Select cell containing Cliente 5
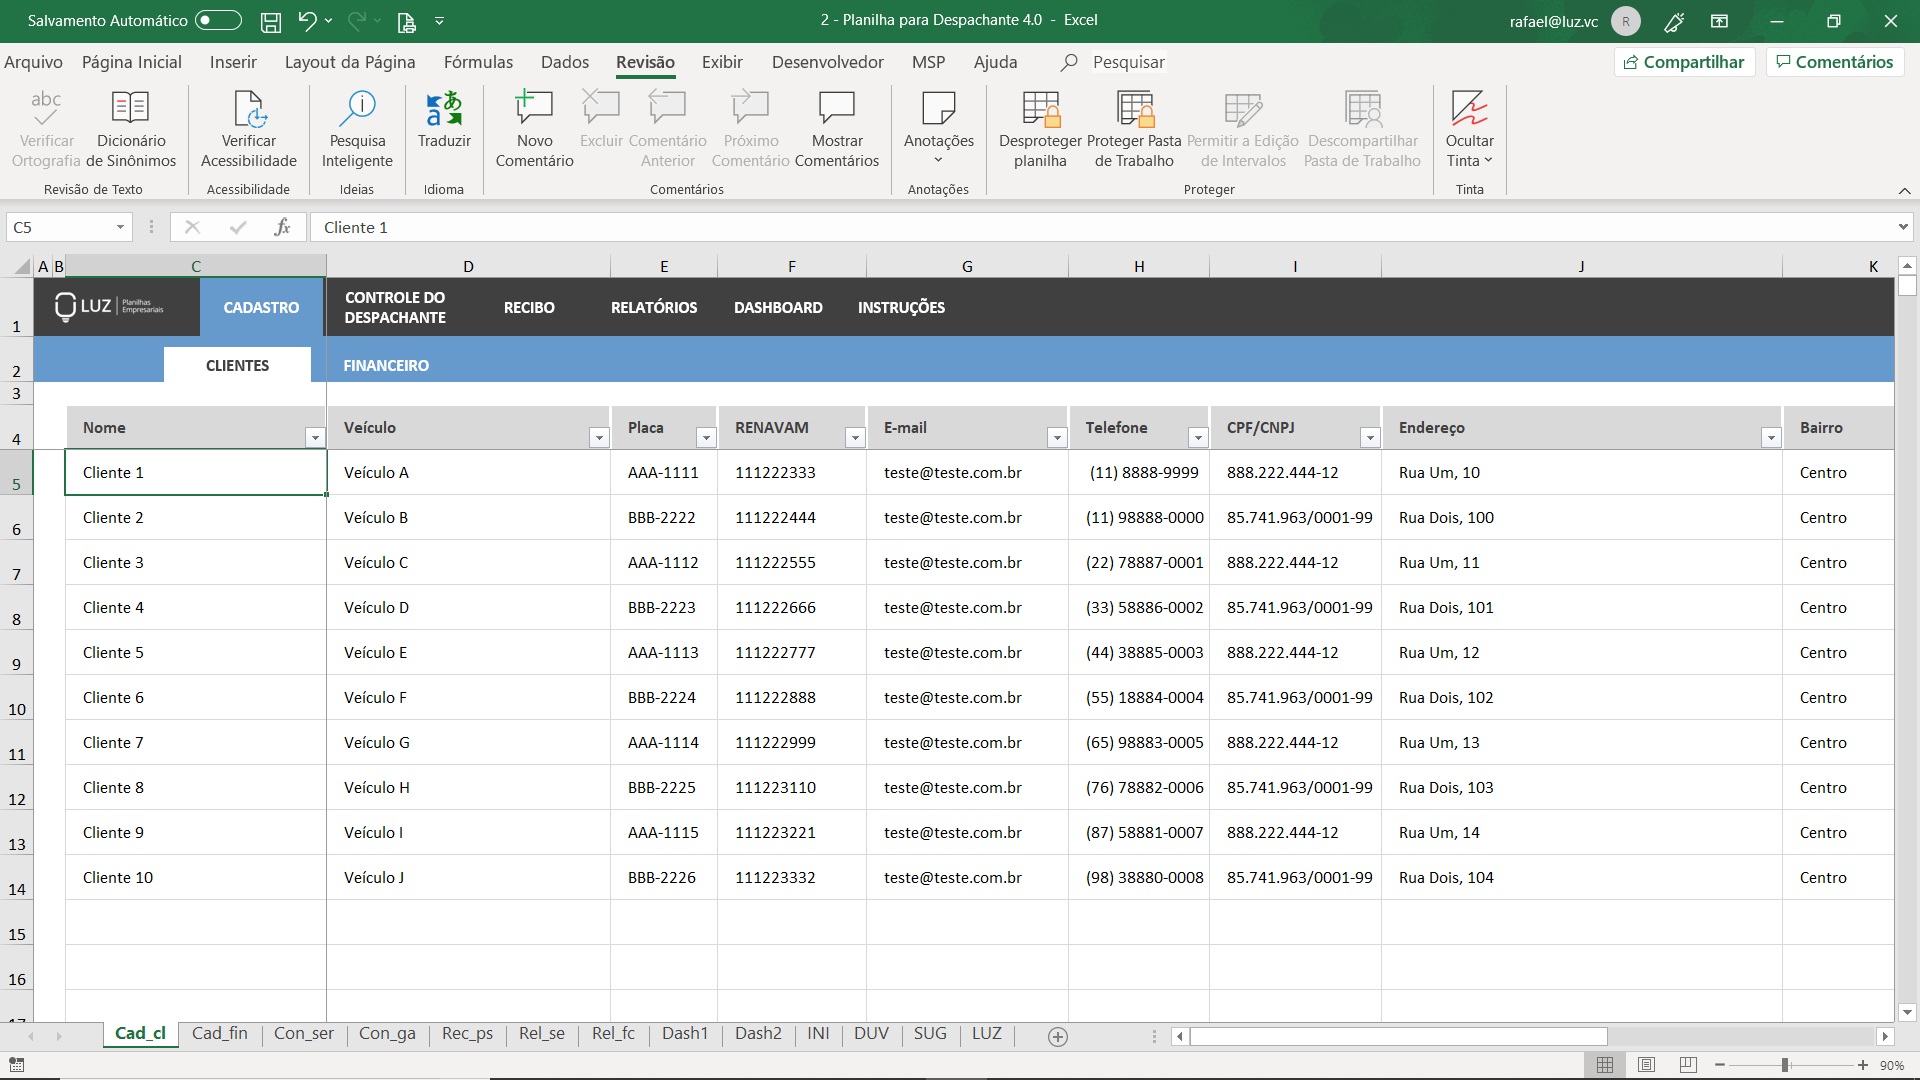 [196, 652]
